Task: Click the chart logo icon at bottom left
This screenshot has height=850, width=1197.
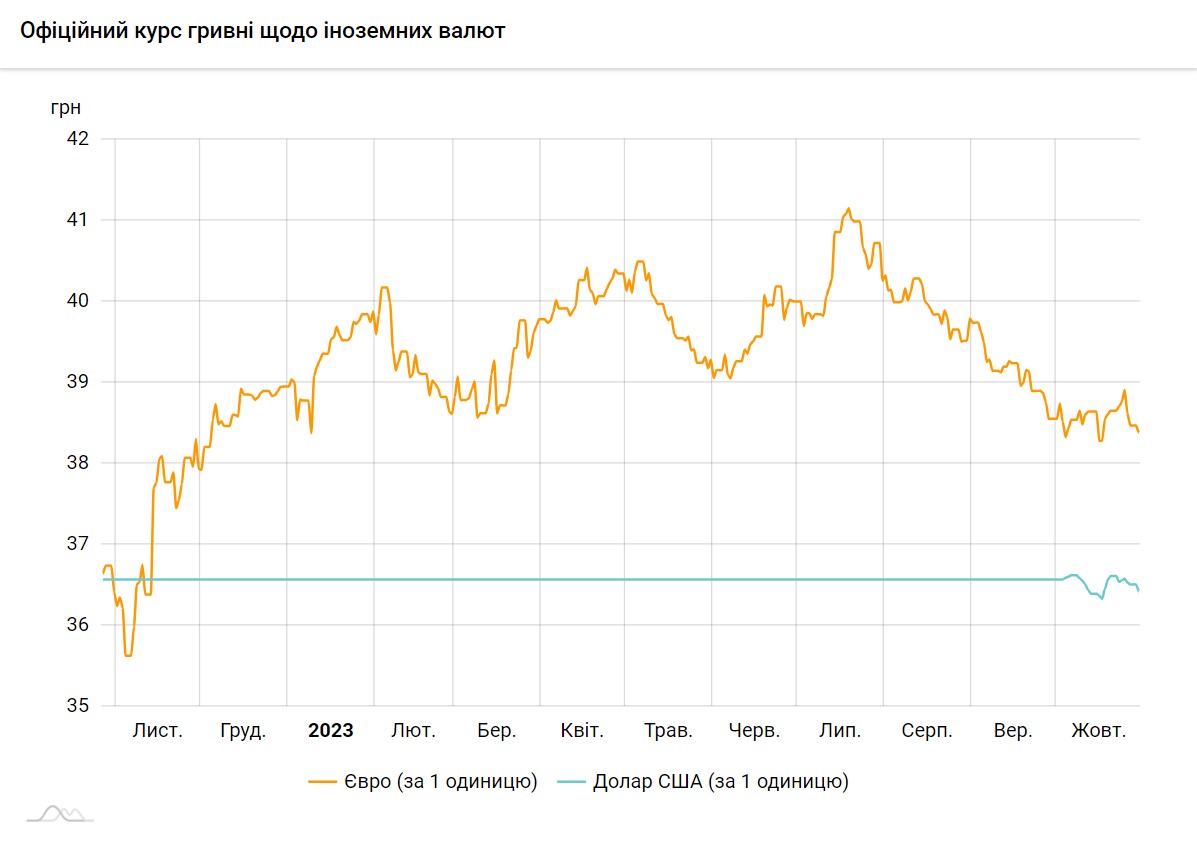Action: (60, 814)
